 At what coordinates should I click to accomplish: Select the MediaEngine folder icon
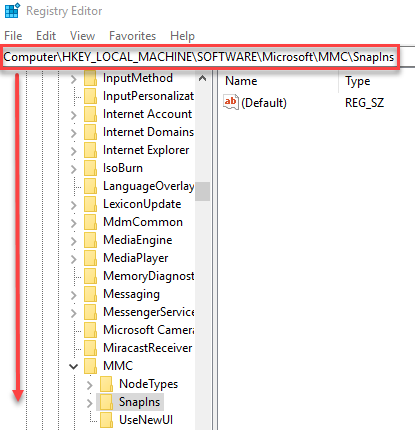pos(90,240)
